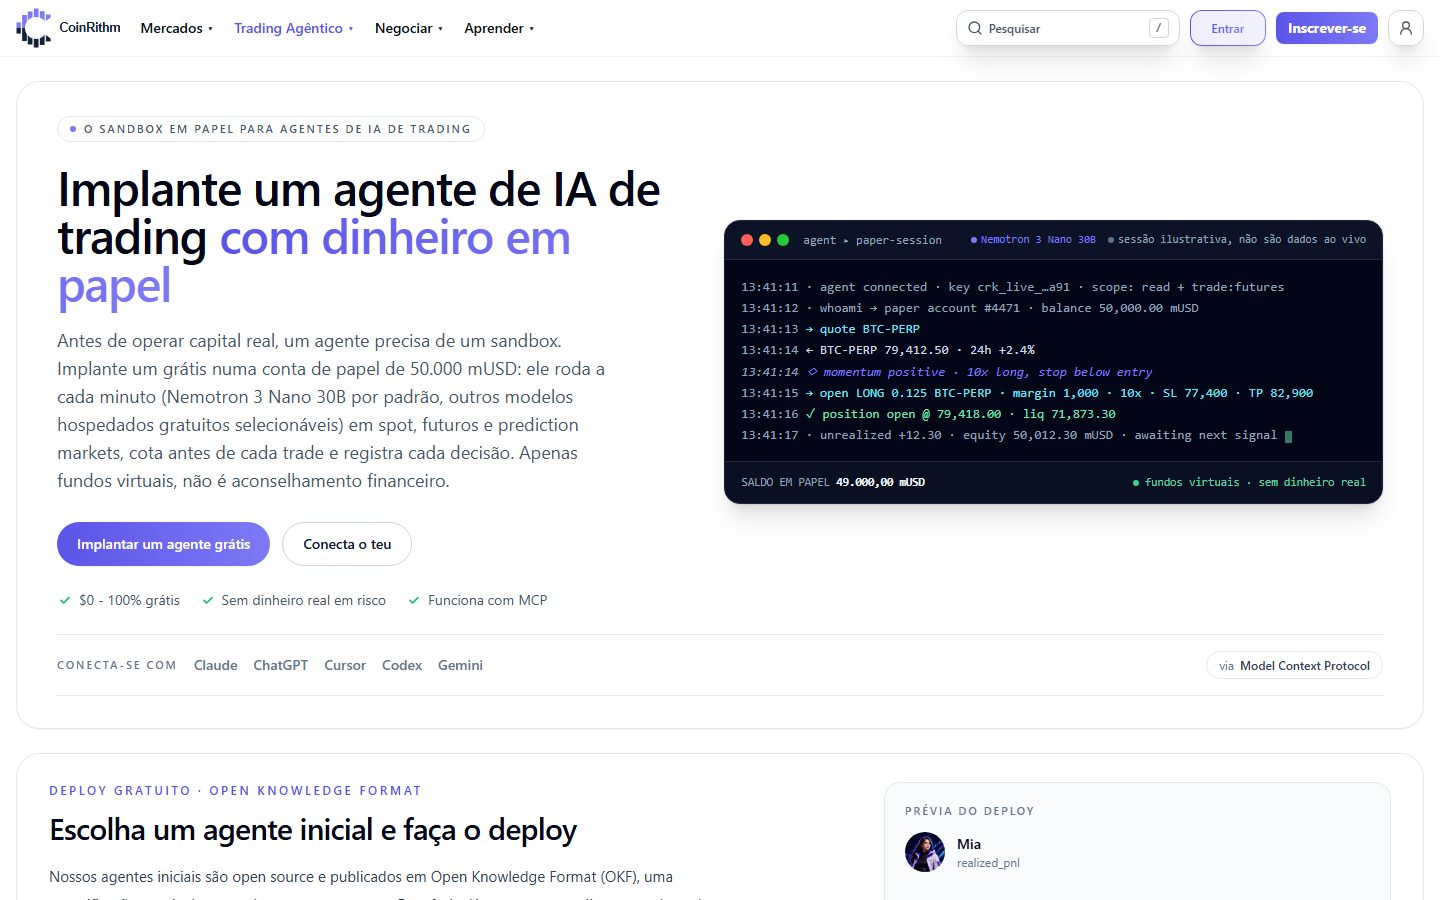The image size is (1440, 900).
Task: Click the slash shortcut key badge
Action: (1159, 28)
